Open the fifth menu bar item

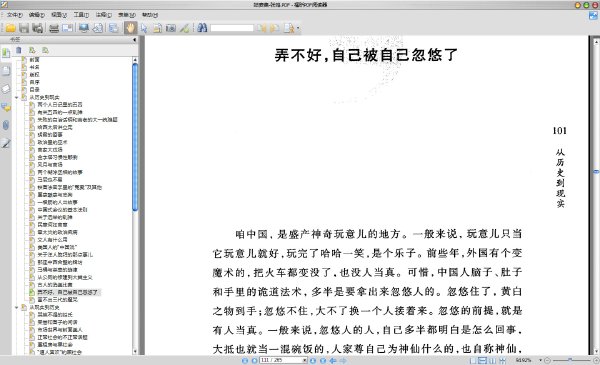coord(104,15)
